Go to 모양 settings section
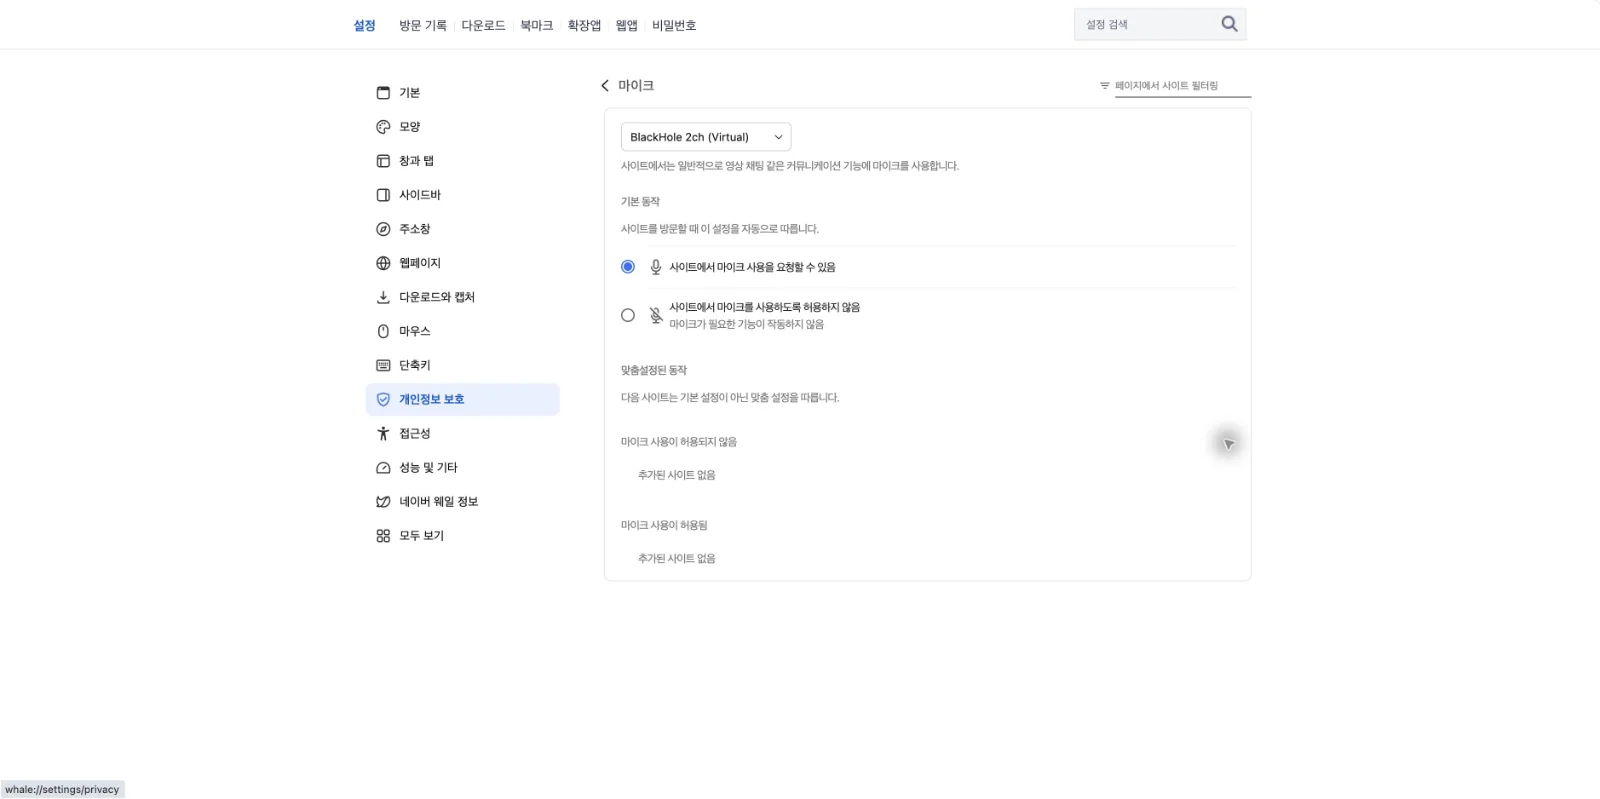 [x=462, y=127]
